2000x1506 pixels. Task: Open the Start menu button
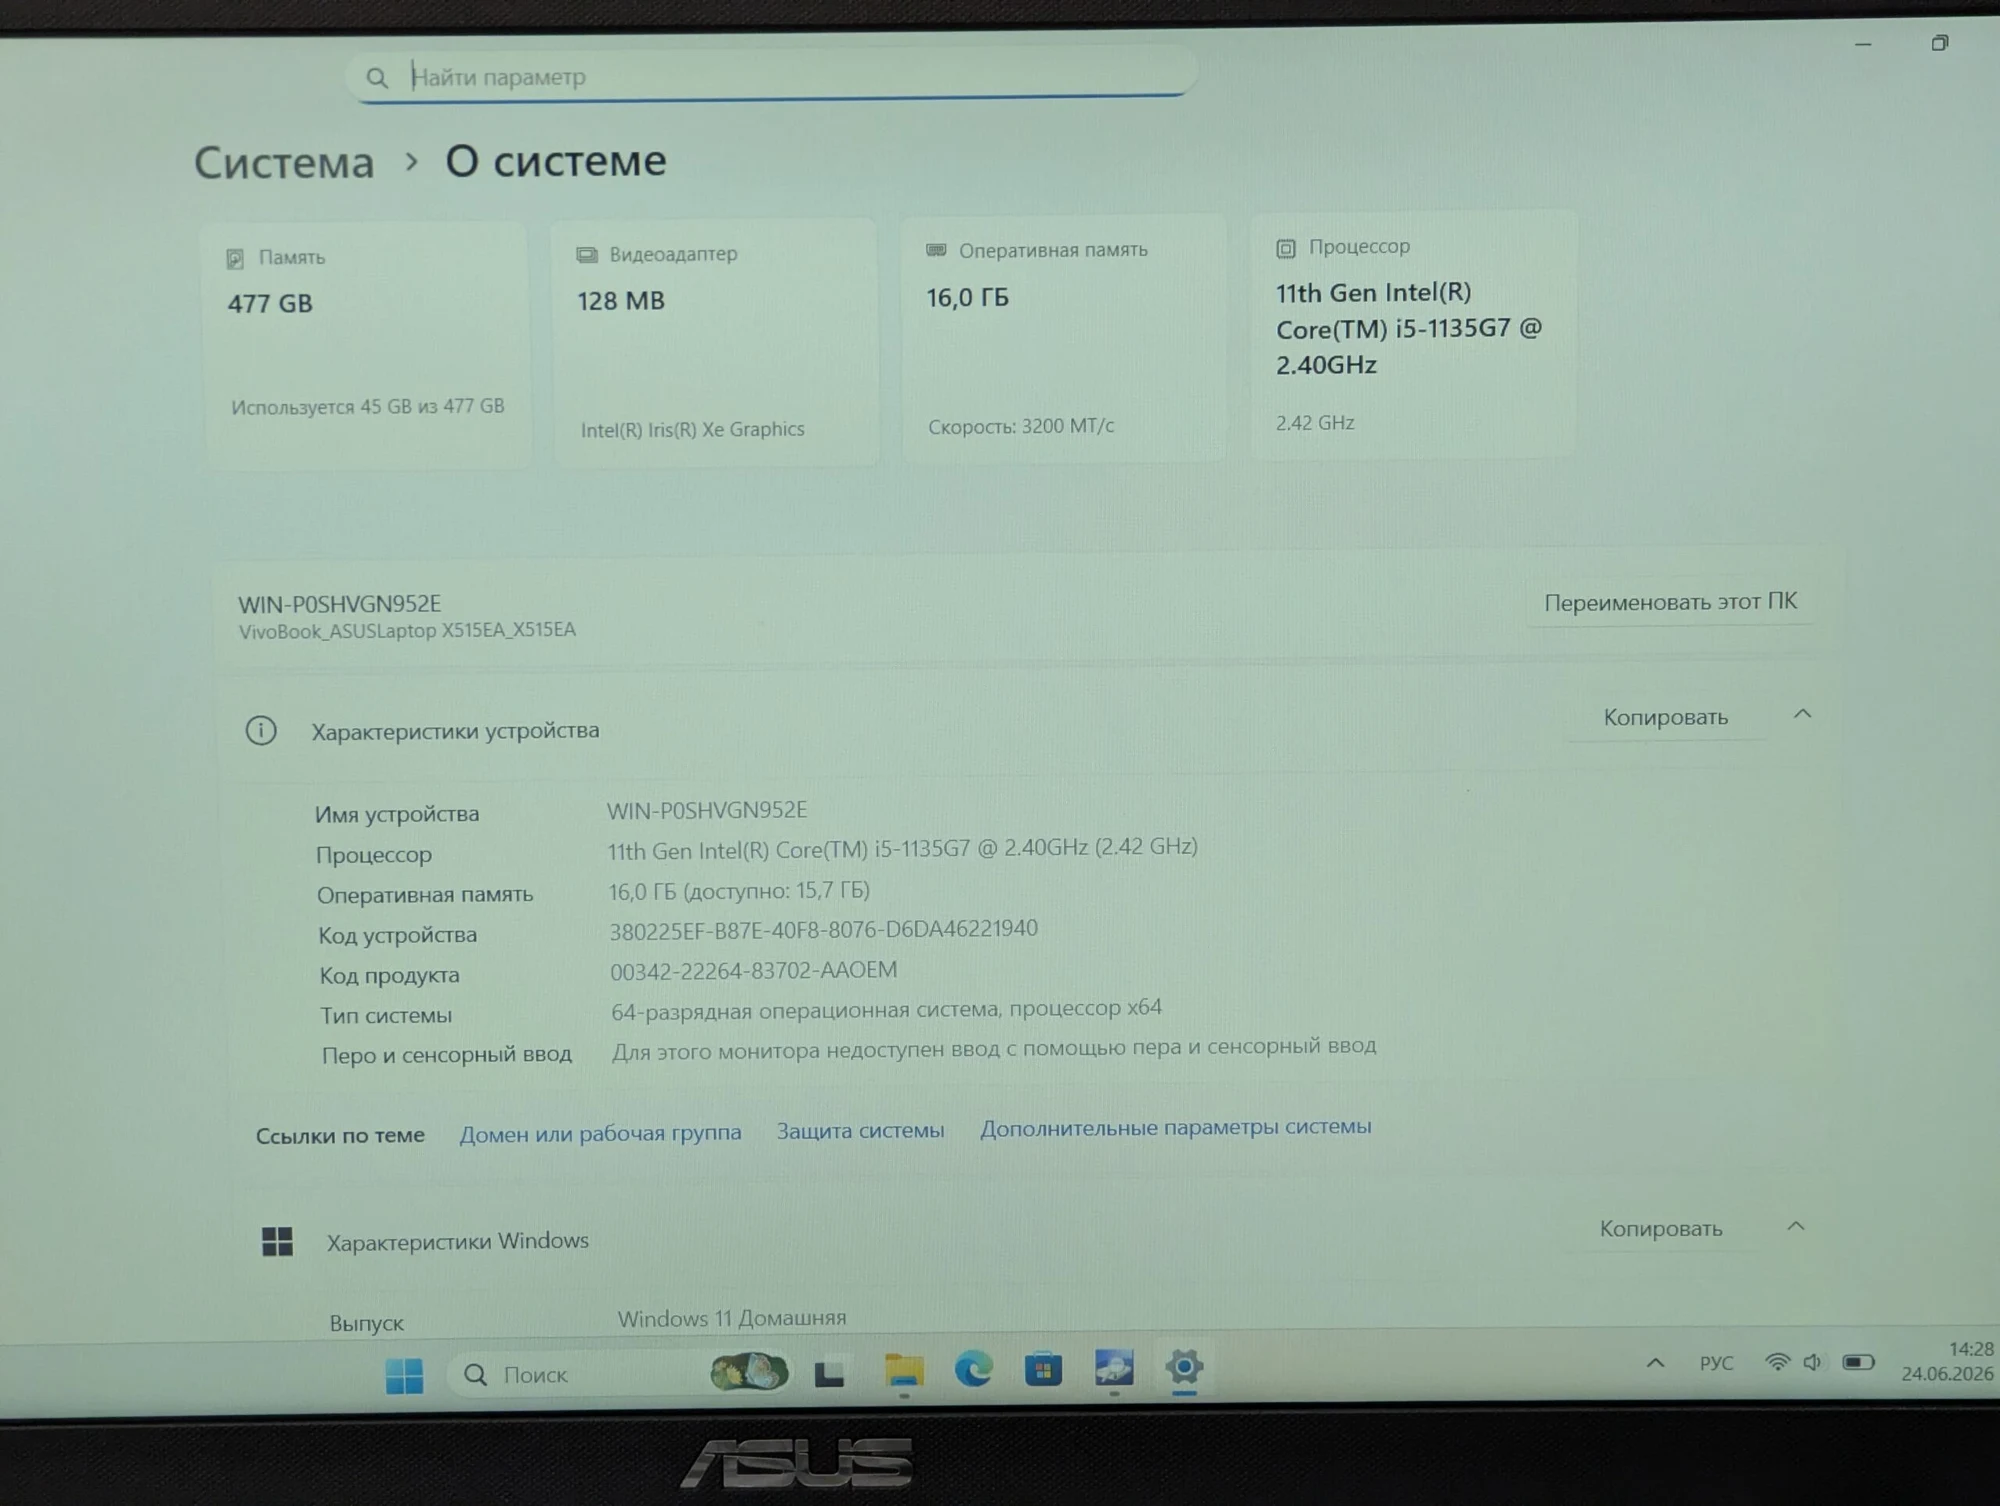tap(405, 1375)
